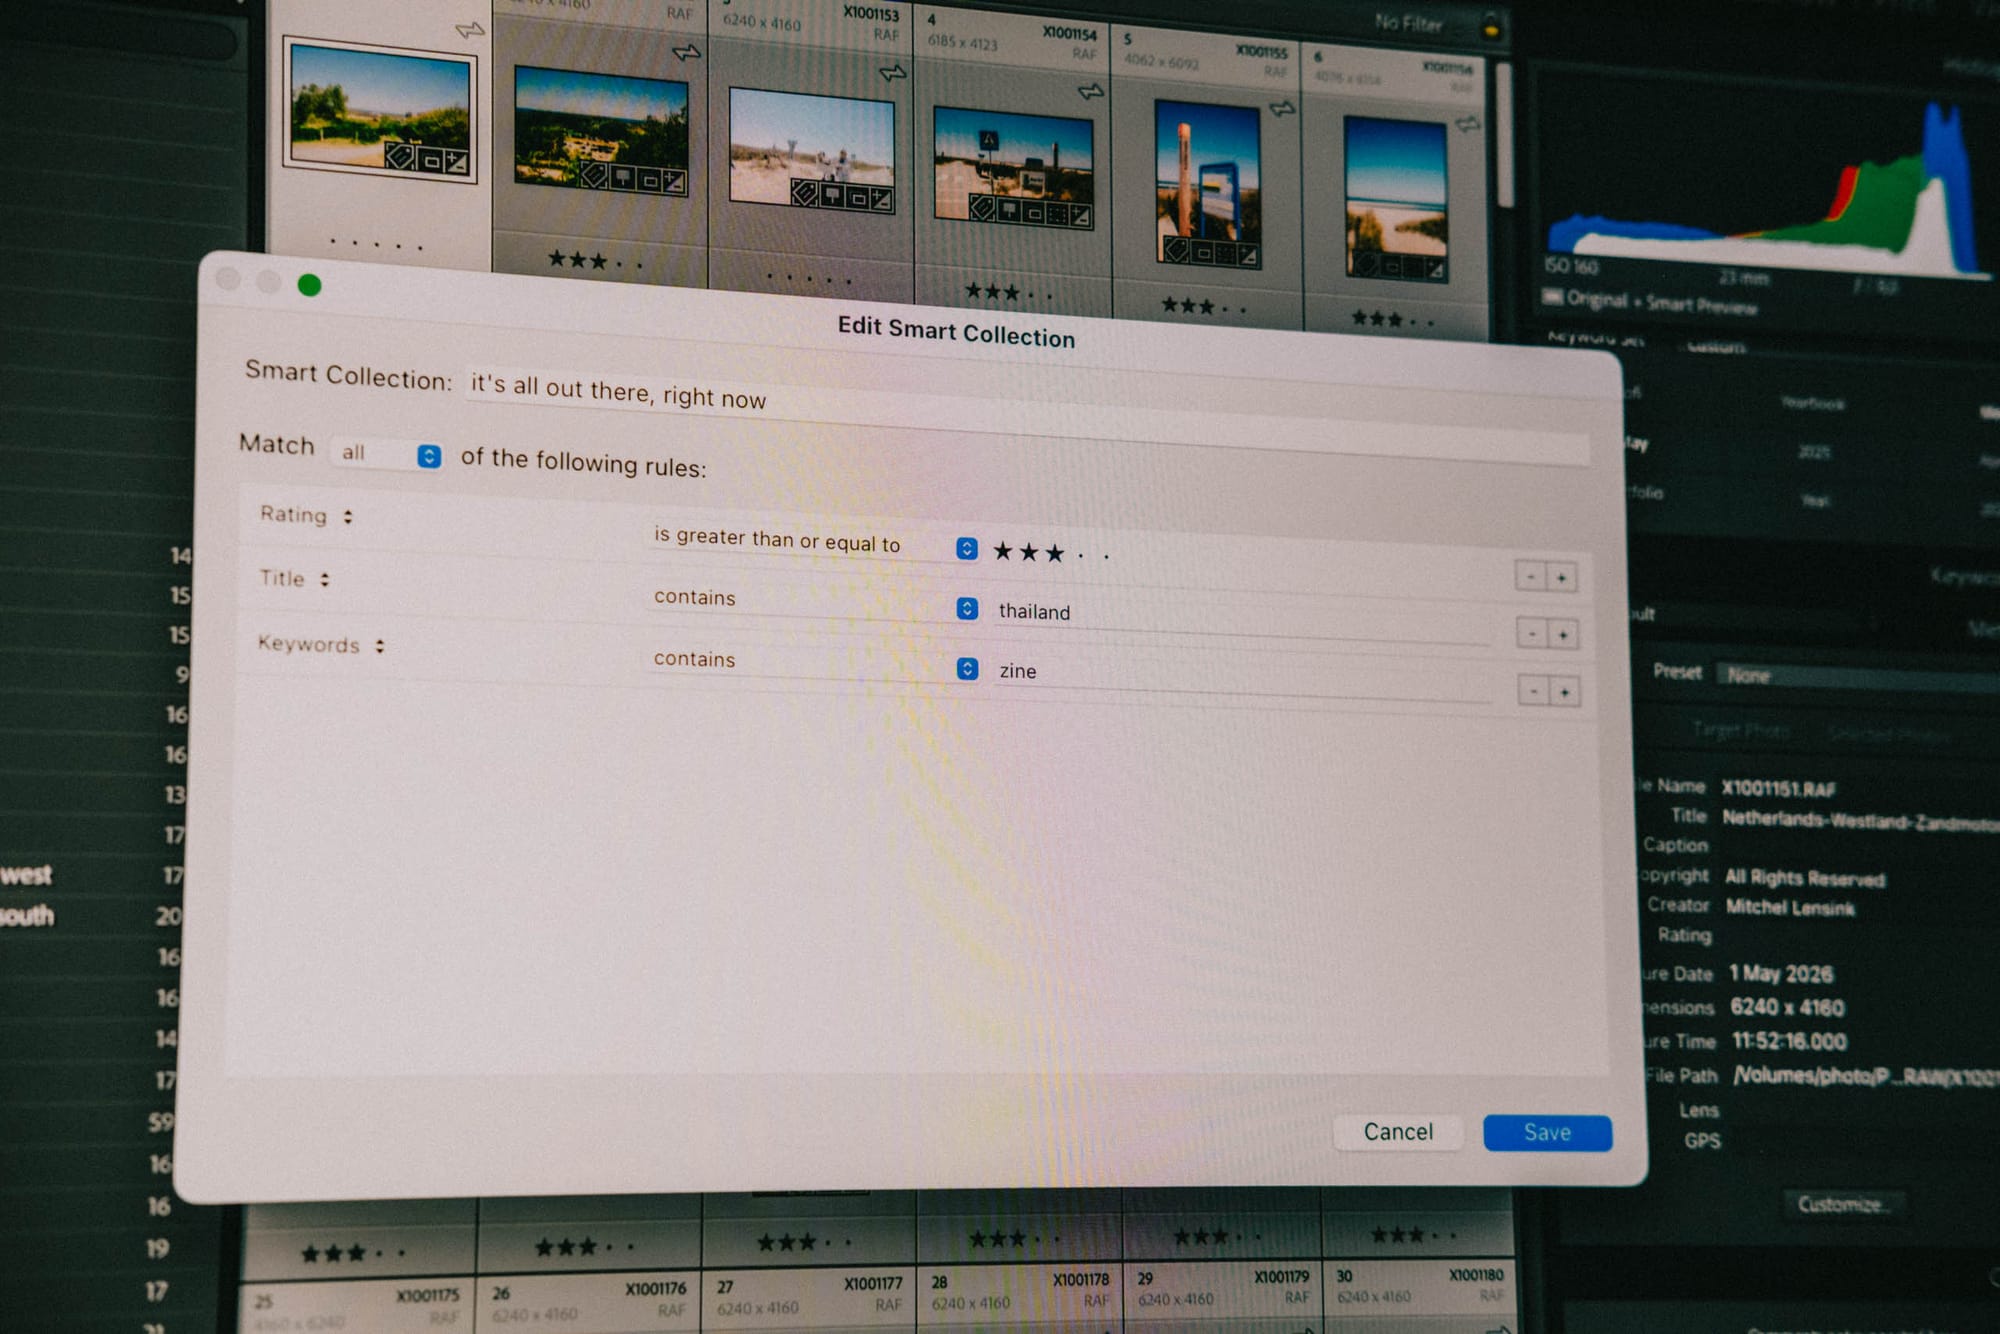Remove the Keywords rule with its minus button
Image resolution: width=2000 pixels, height=1334 pixels.
pyautogui.click(x=1534, y=690)
